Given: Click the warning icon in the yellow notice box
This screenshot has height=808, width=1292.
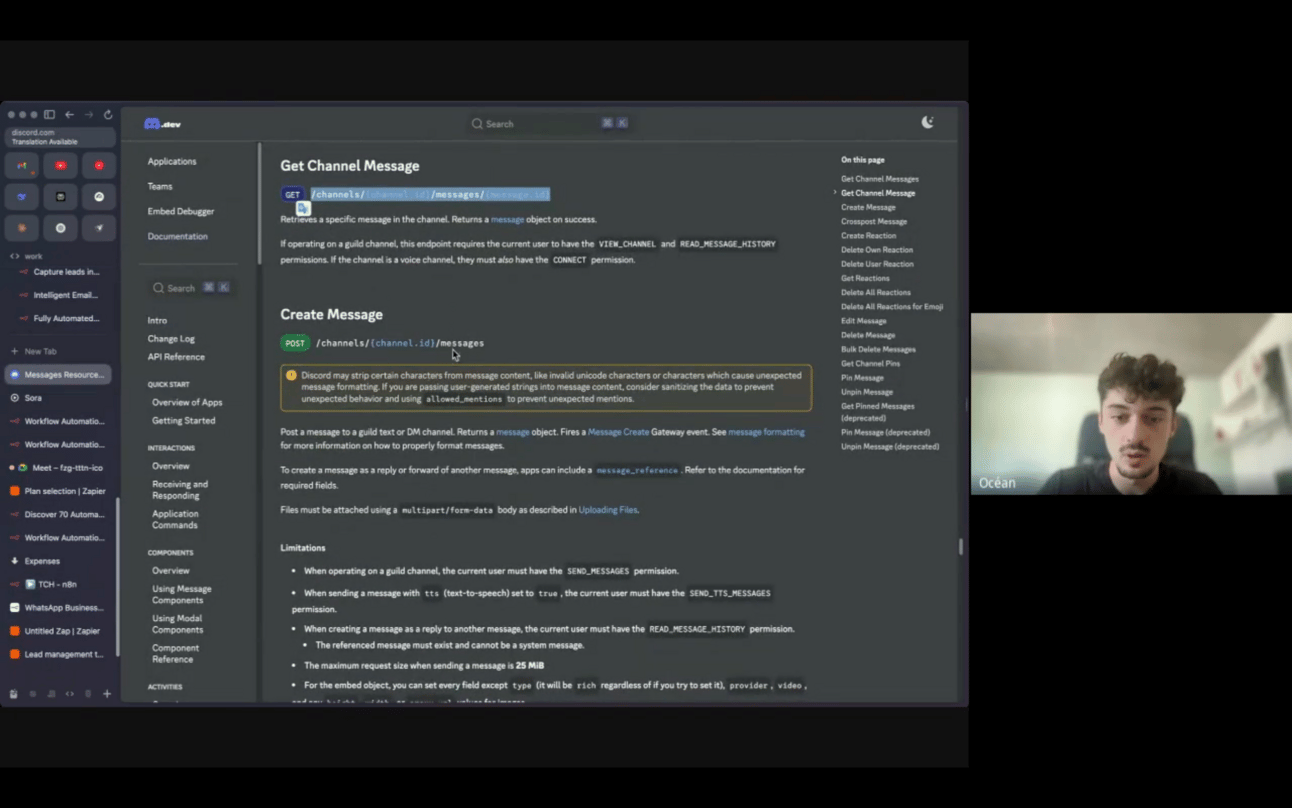Looking at the screenshot, I should (x=291, y=376).
